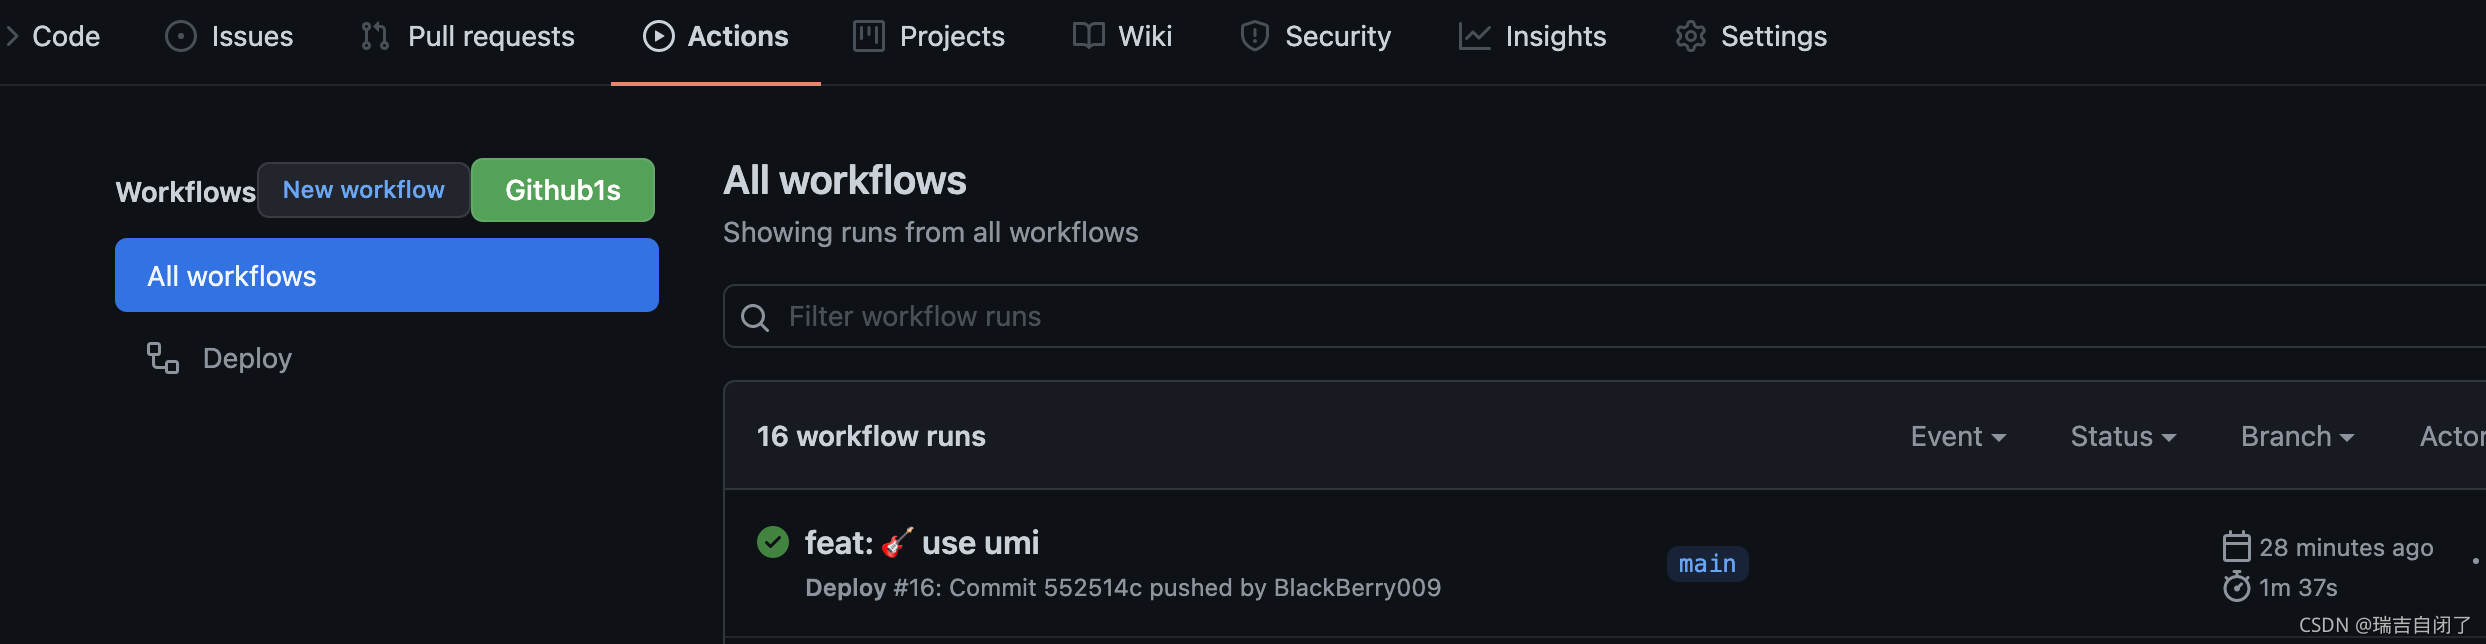Click the Wiki book icon
Viewport: 2486px width, 644px height.
pyautogui.click(x=1088, y=36)
